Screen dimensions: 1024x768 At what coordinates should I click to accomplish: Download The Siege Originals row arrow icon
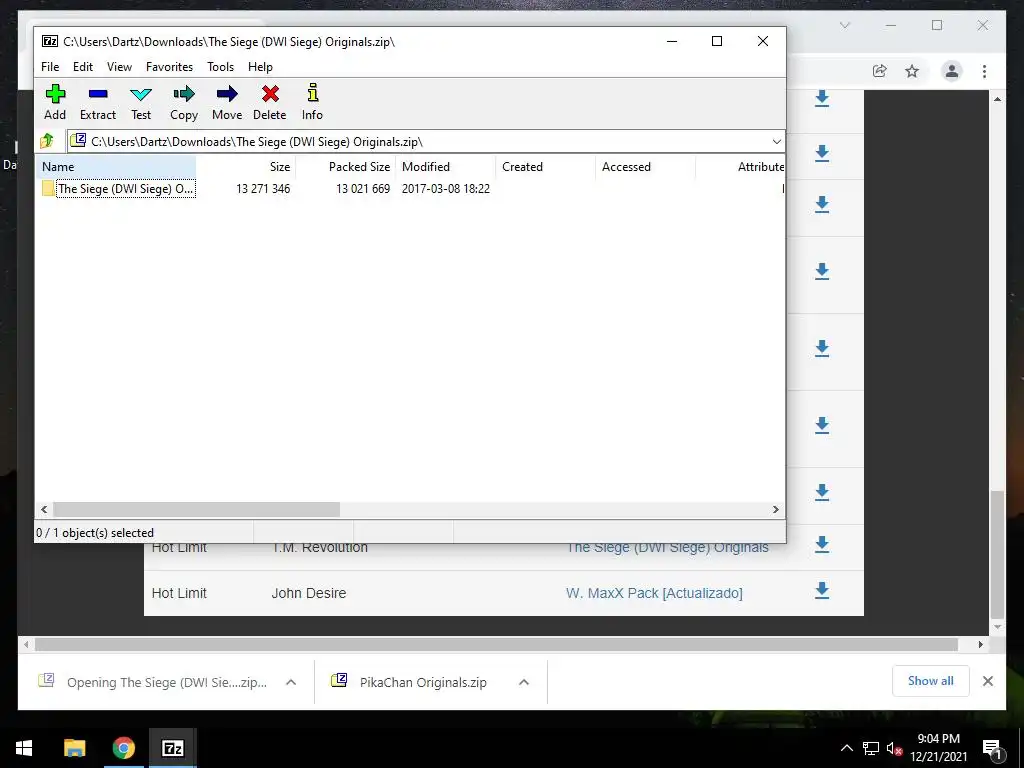tap(822, 544)
